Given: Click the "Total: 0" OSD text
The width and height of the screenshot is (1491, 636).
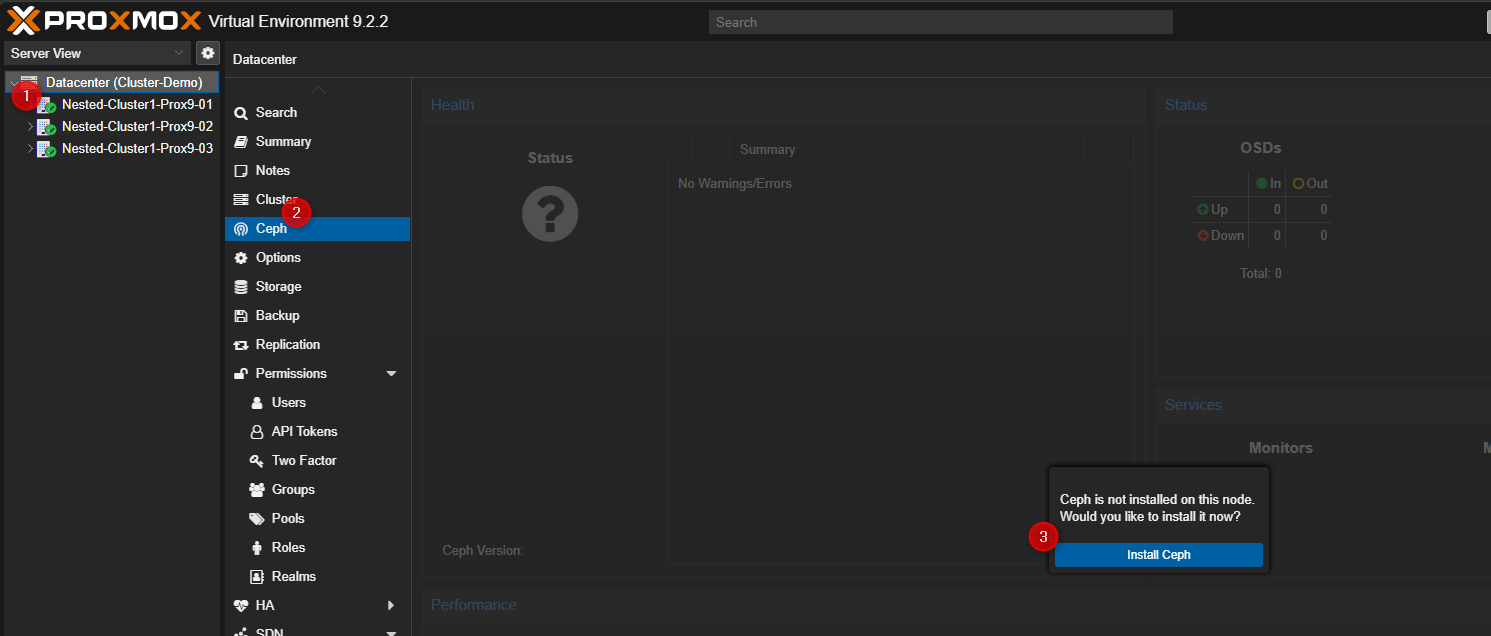Looking at the screenshot, I should pos(1260,273).
